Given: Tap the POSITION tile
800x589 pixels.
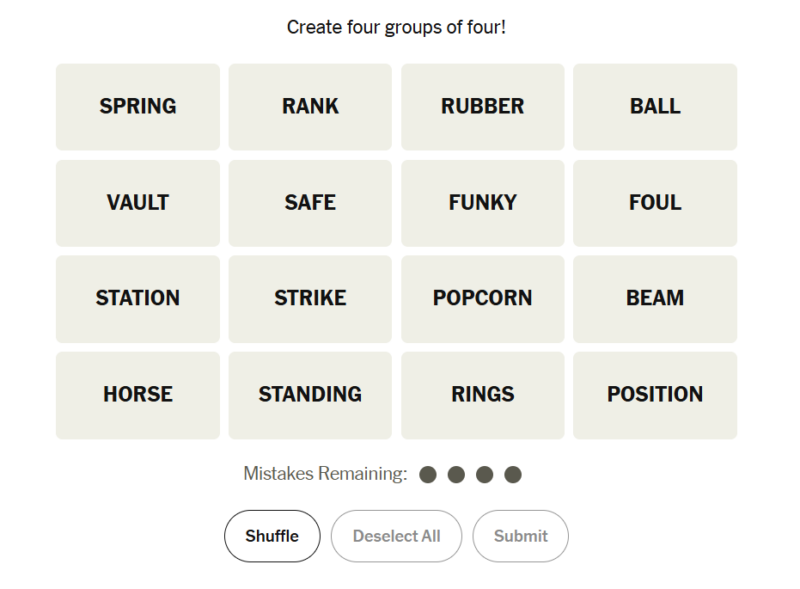Looking at the screenshot, I should [655, 395].
